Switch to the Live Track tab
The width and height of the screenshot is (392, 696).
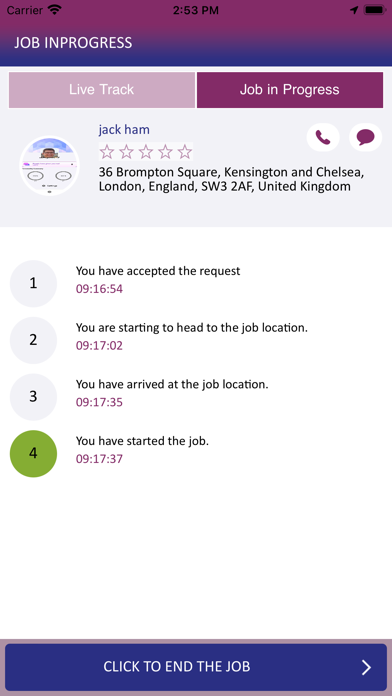click(102, 90)
